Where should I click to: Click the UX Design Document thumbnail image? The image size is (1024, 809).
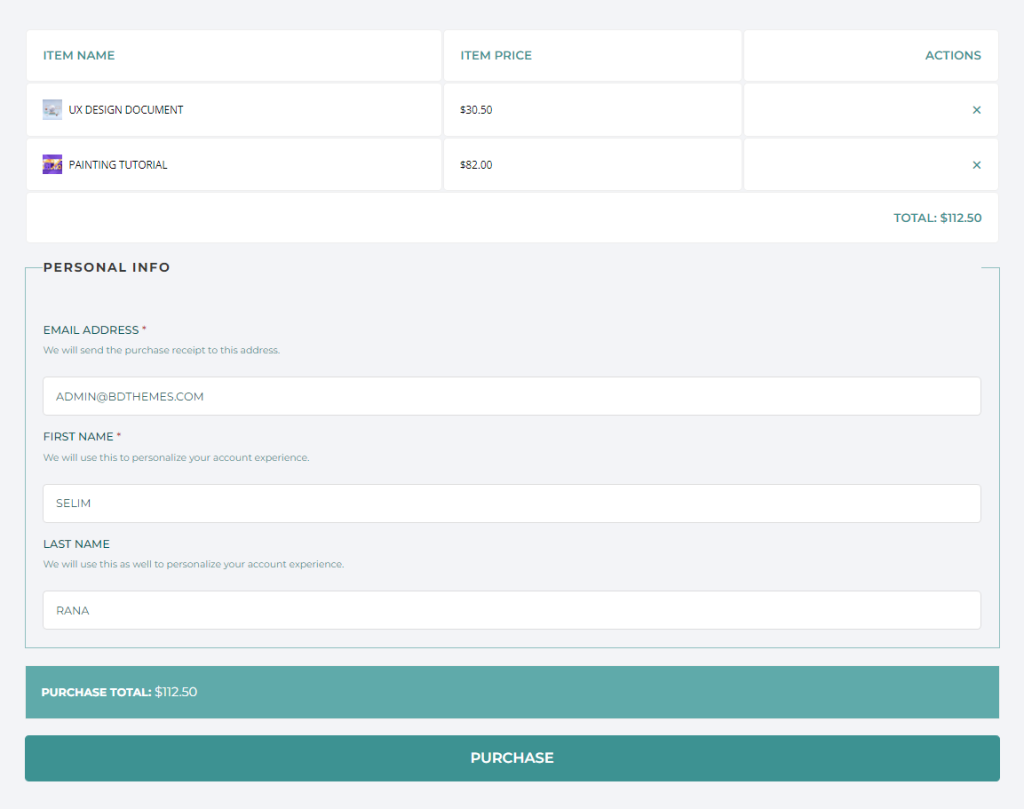tap(52, 110)
